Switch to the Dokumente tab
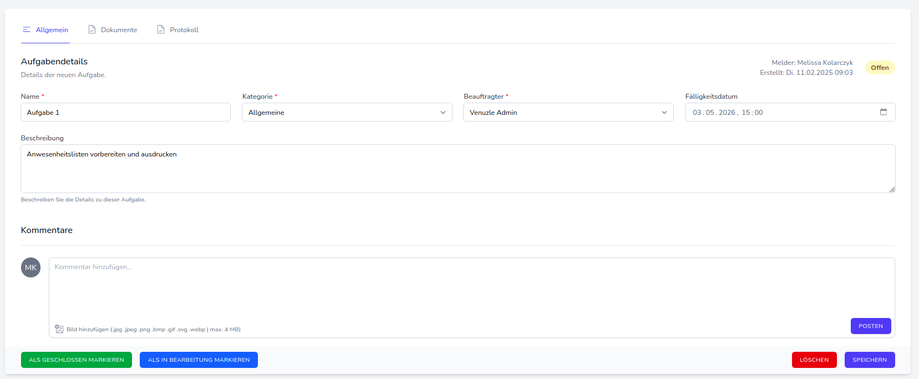Screen dimensions: 919x379 click(x=113, y=30)
